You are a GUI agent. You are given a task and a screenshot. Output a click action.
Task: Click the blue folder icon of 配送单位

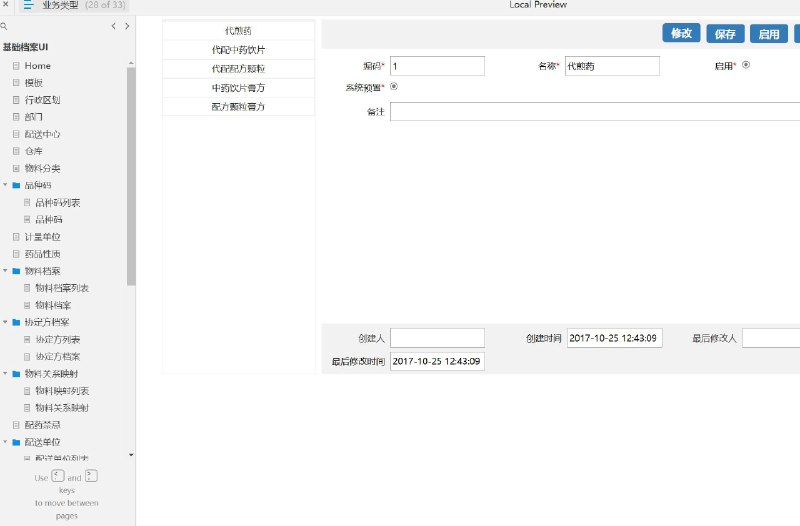click(x=16, y=442)
